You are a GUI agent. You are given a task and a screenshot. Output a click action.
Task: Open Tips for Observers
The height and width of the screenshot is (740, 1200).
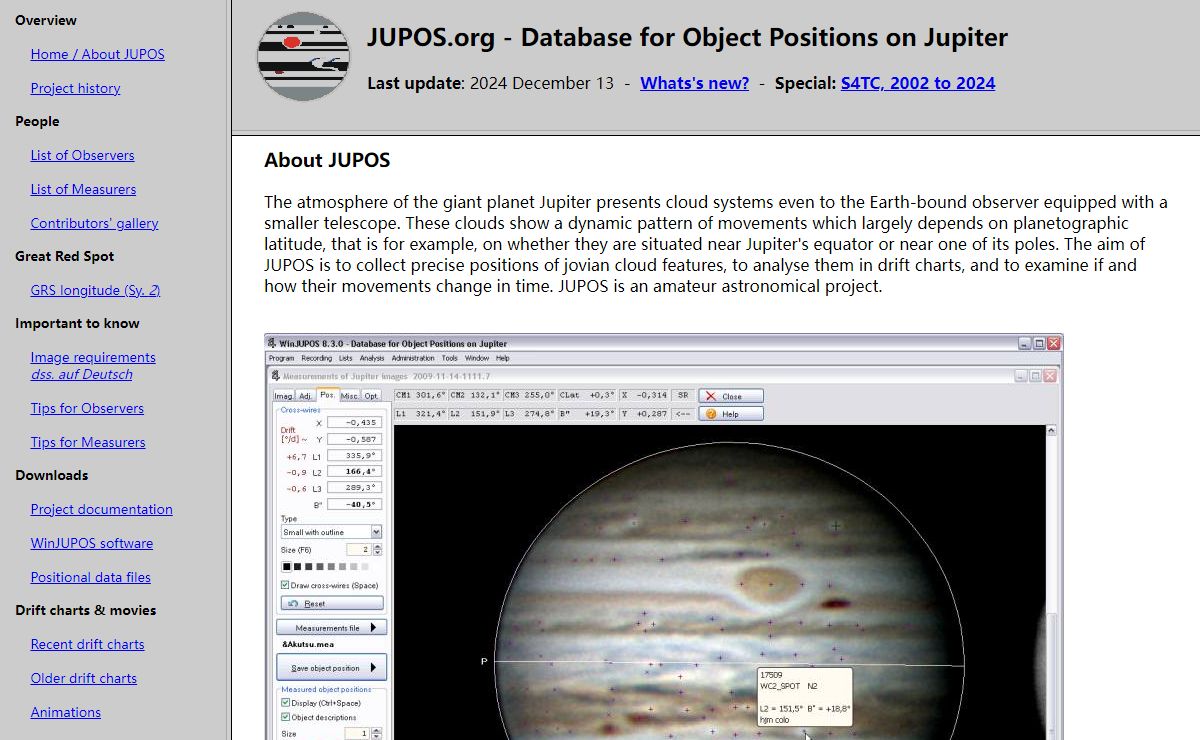[x=87, y=408]
